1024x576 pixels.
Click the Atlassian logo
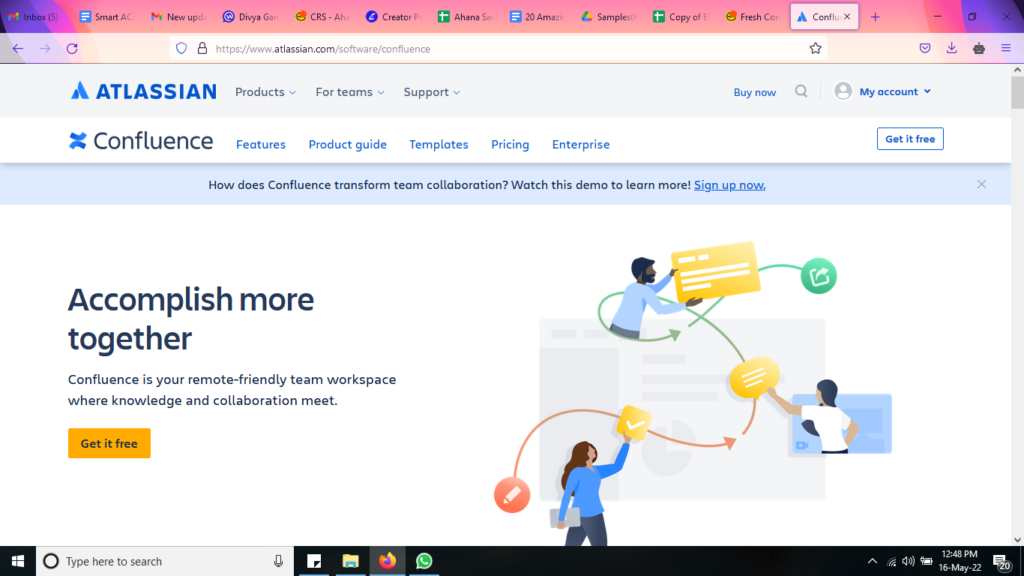144,91
